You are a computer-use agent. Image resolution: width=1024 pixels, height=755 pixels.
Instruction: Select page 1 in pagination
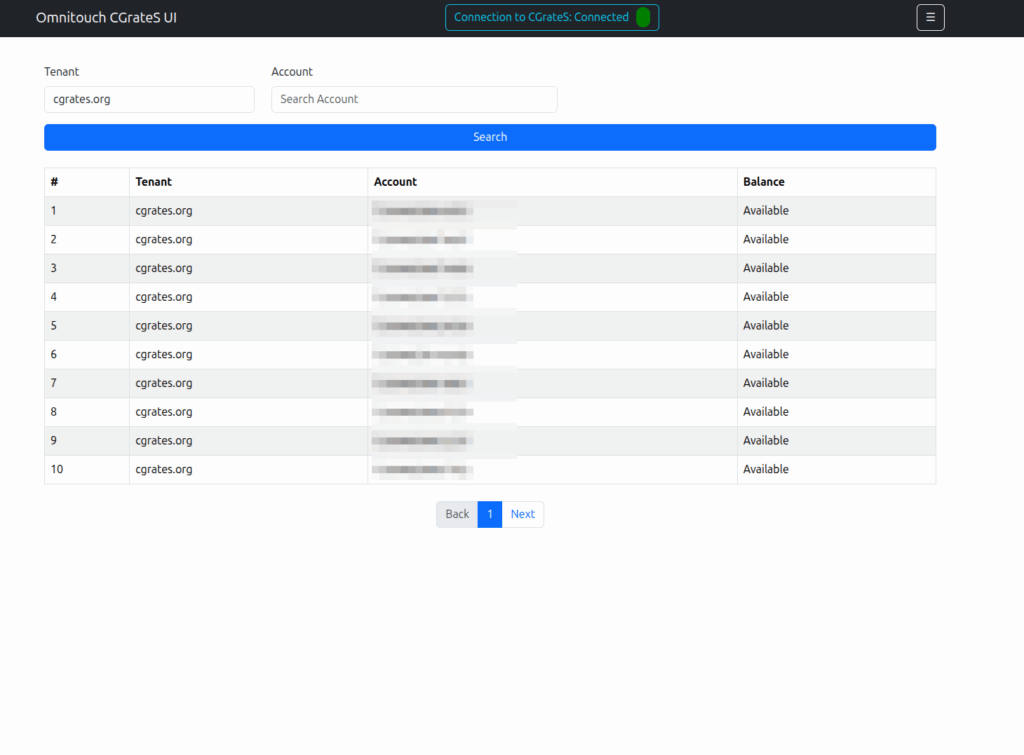tap(489, 514)
